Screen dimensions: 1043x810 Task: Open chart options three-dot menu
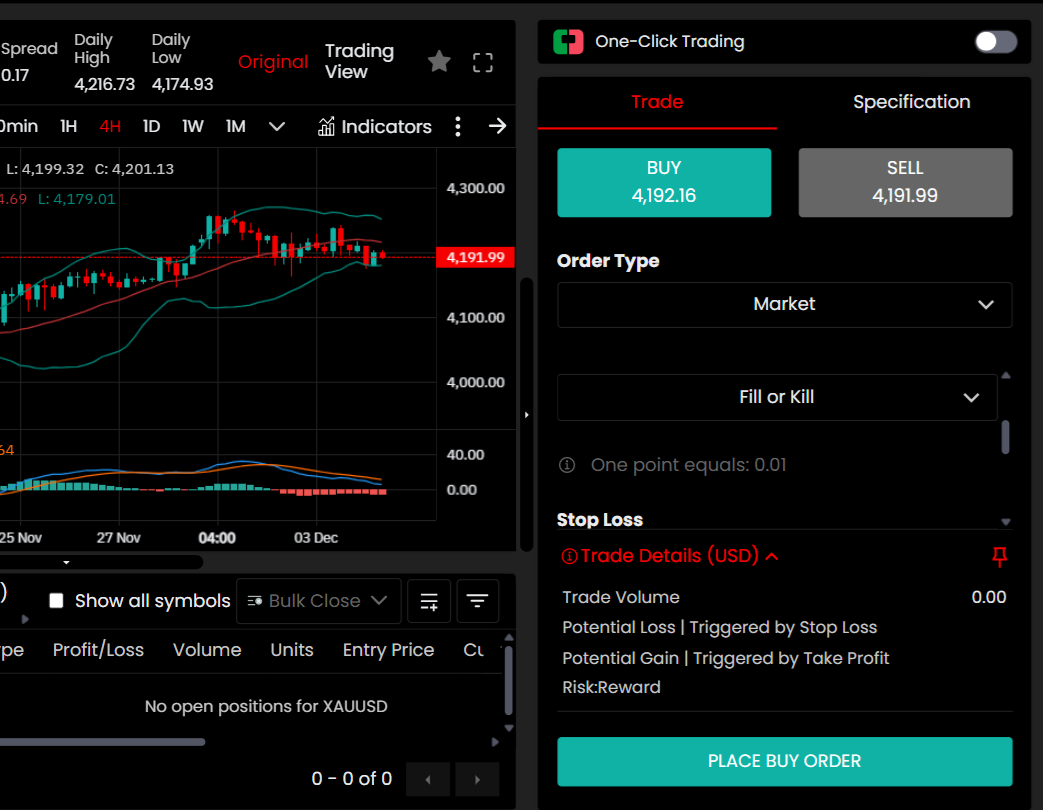pos(458,126)
